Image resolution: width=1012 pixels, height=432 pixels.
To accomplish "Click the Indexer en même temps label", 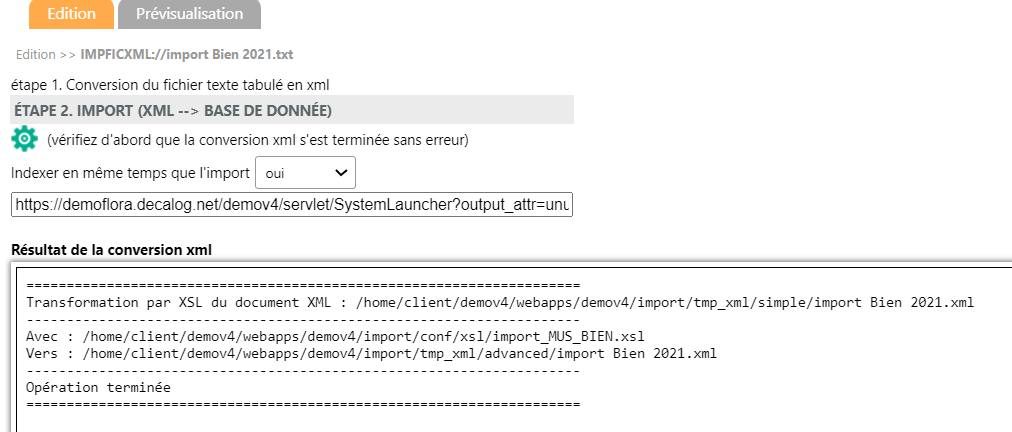I will tap(130, 173).
